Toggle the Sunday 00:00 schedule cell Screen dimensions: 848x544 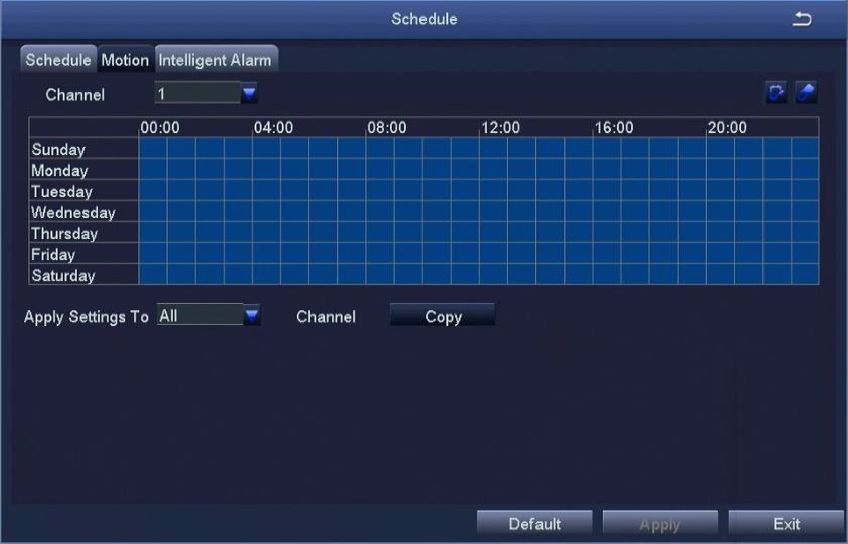pyautogui.click(x=152, y=149)
